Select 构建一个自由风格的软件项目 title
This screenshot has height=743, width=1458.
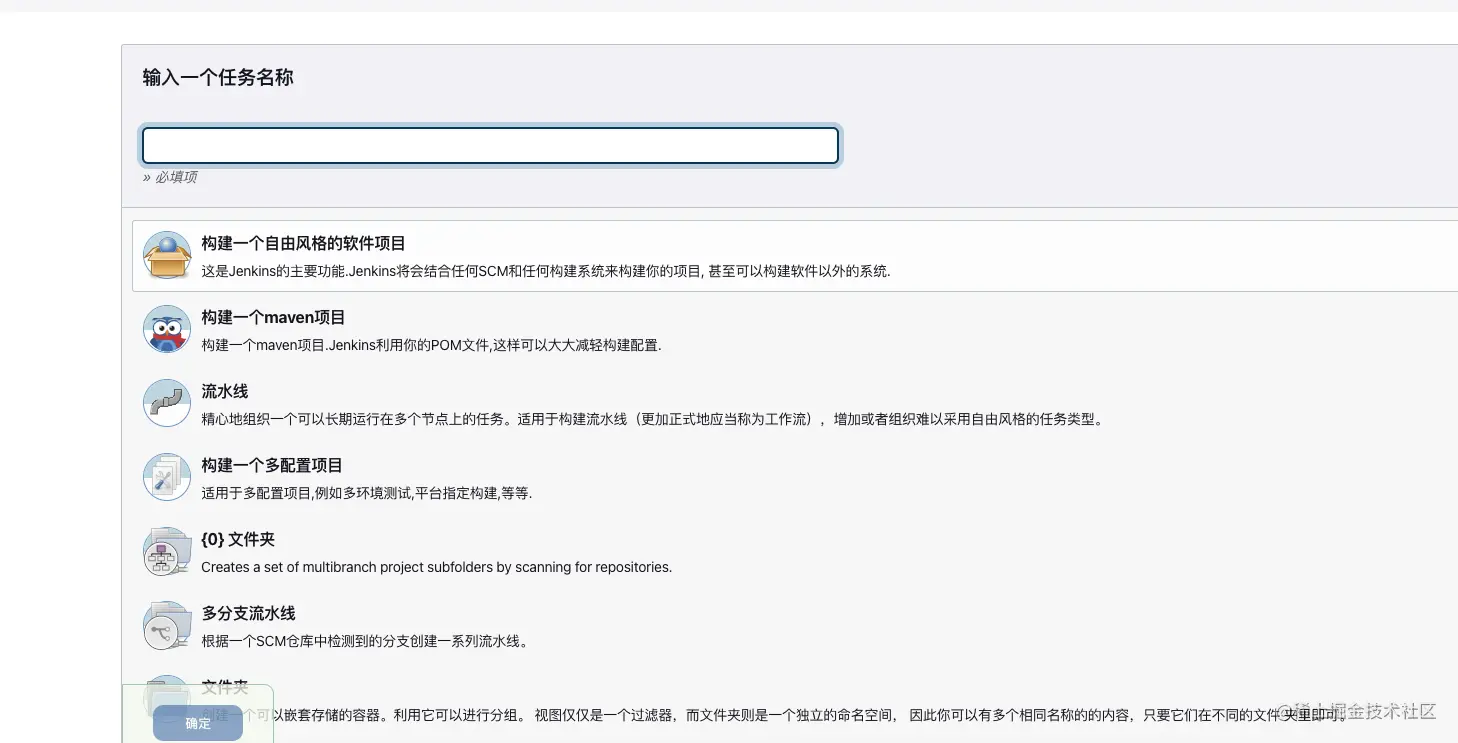click(x=303, y=243)
